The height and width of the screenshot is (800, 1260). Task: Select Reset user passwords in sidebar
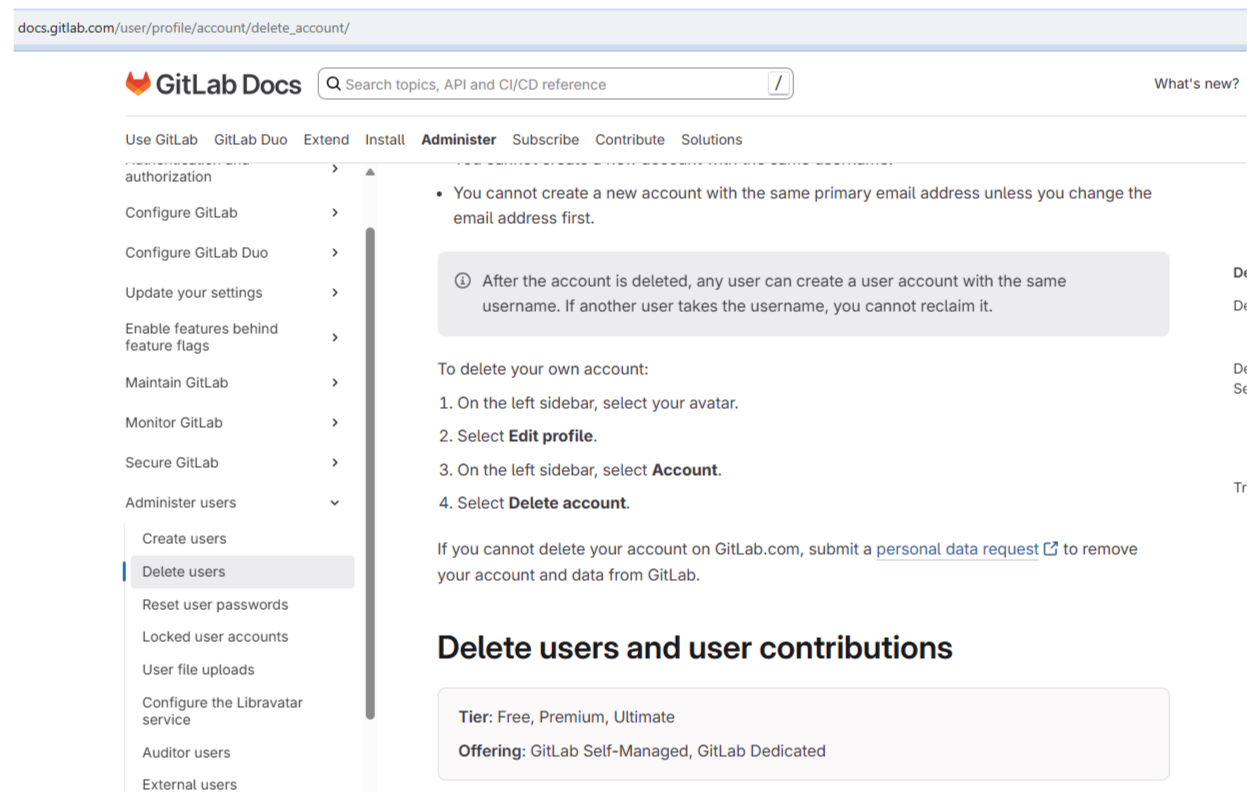click(x=215, y=605)
